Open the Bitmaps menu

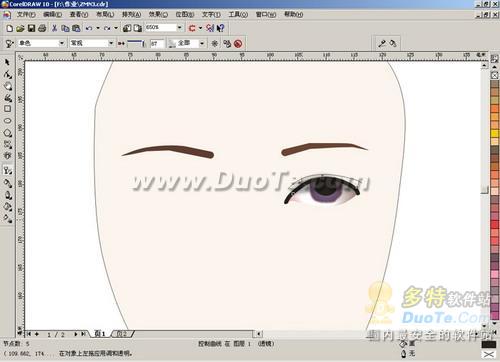[x=185, y=14]
